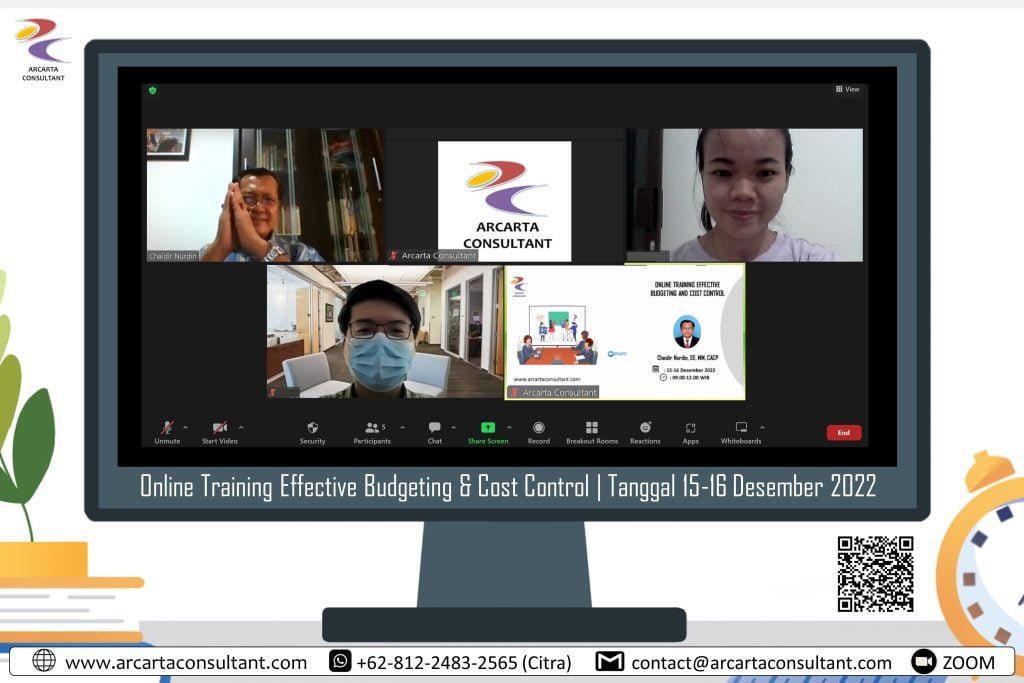The width and height of the screenshot is (1024, 683).
Task: Expand audio options arrow beside Unmute
Action: [185, 427]
